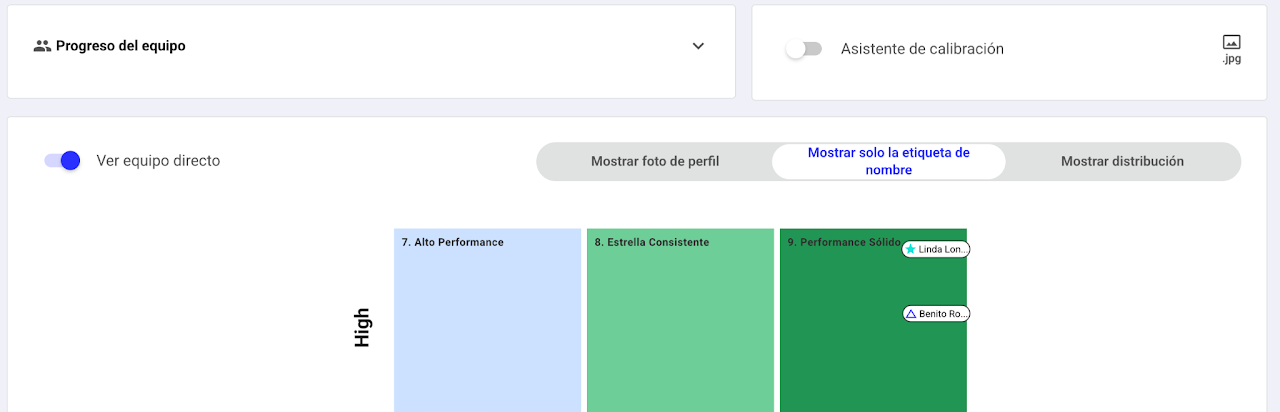Click the 9. Performance Sólido heading

842,242
